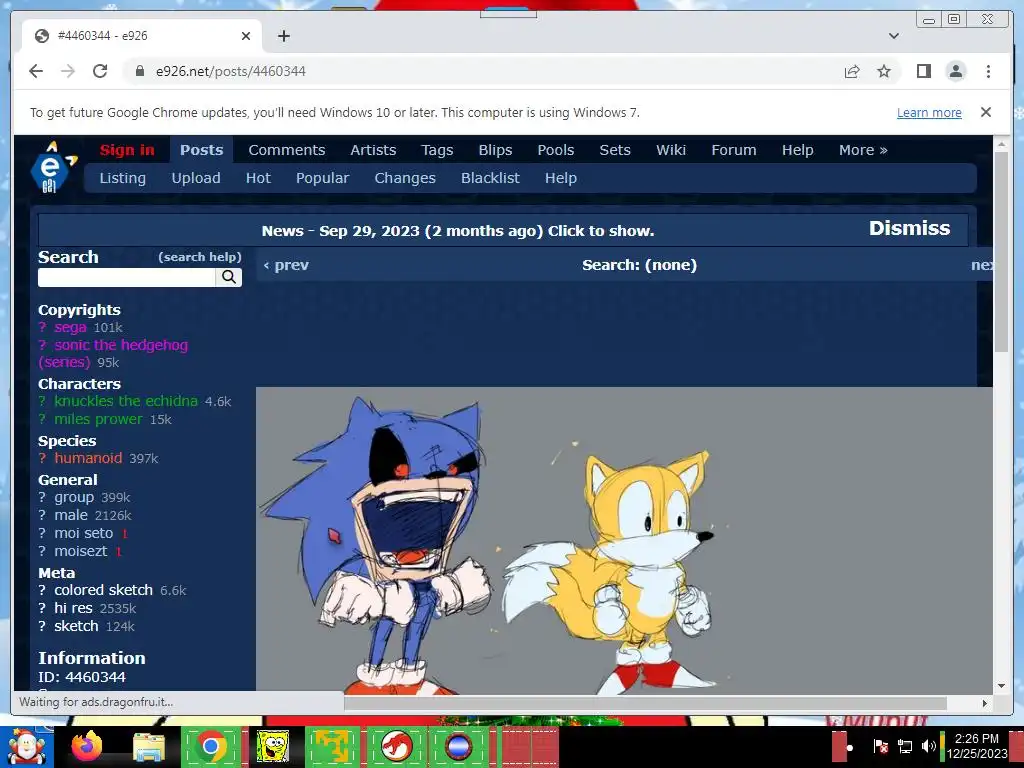Screen dimensions: 1024x768
Task: Open Wiki page
Action: coord(671,150)
